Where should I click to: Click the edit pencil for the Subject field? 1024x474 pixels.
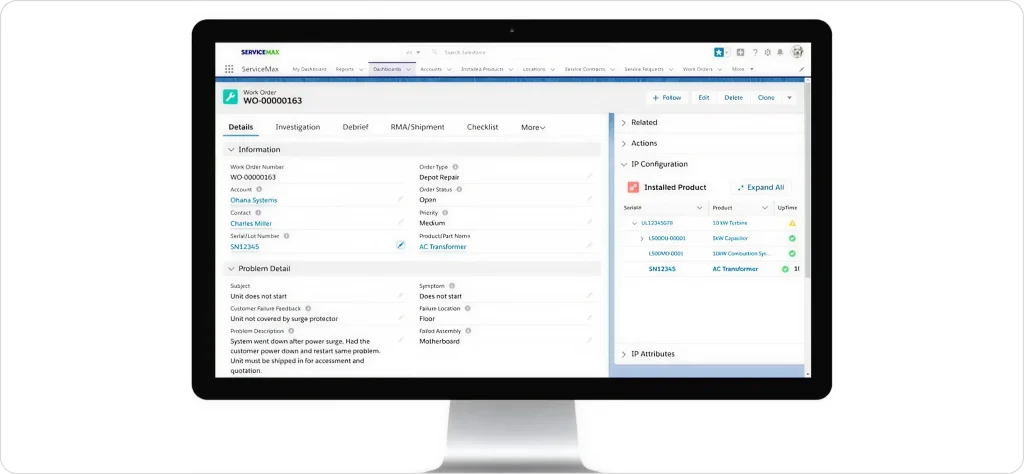(401, 295)
